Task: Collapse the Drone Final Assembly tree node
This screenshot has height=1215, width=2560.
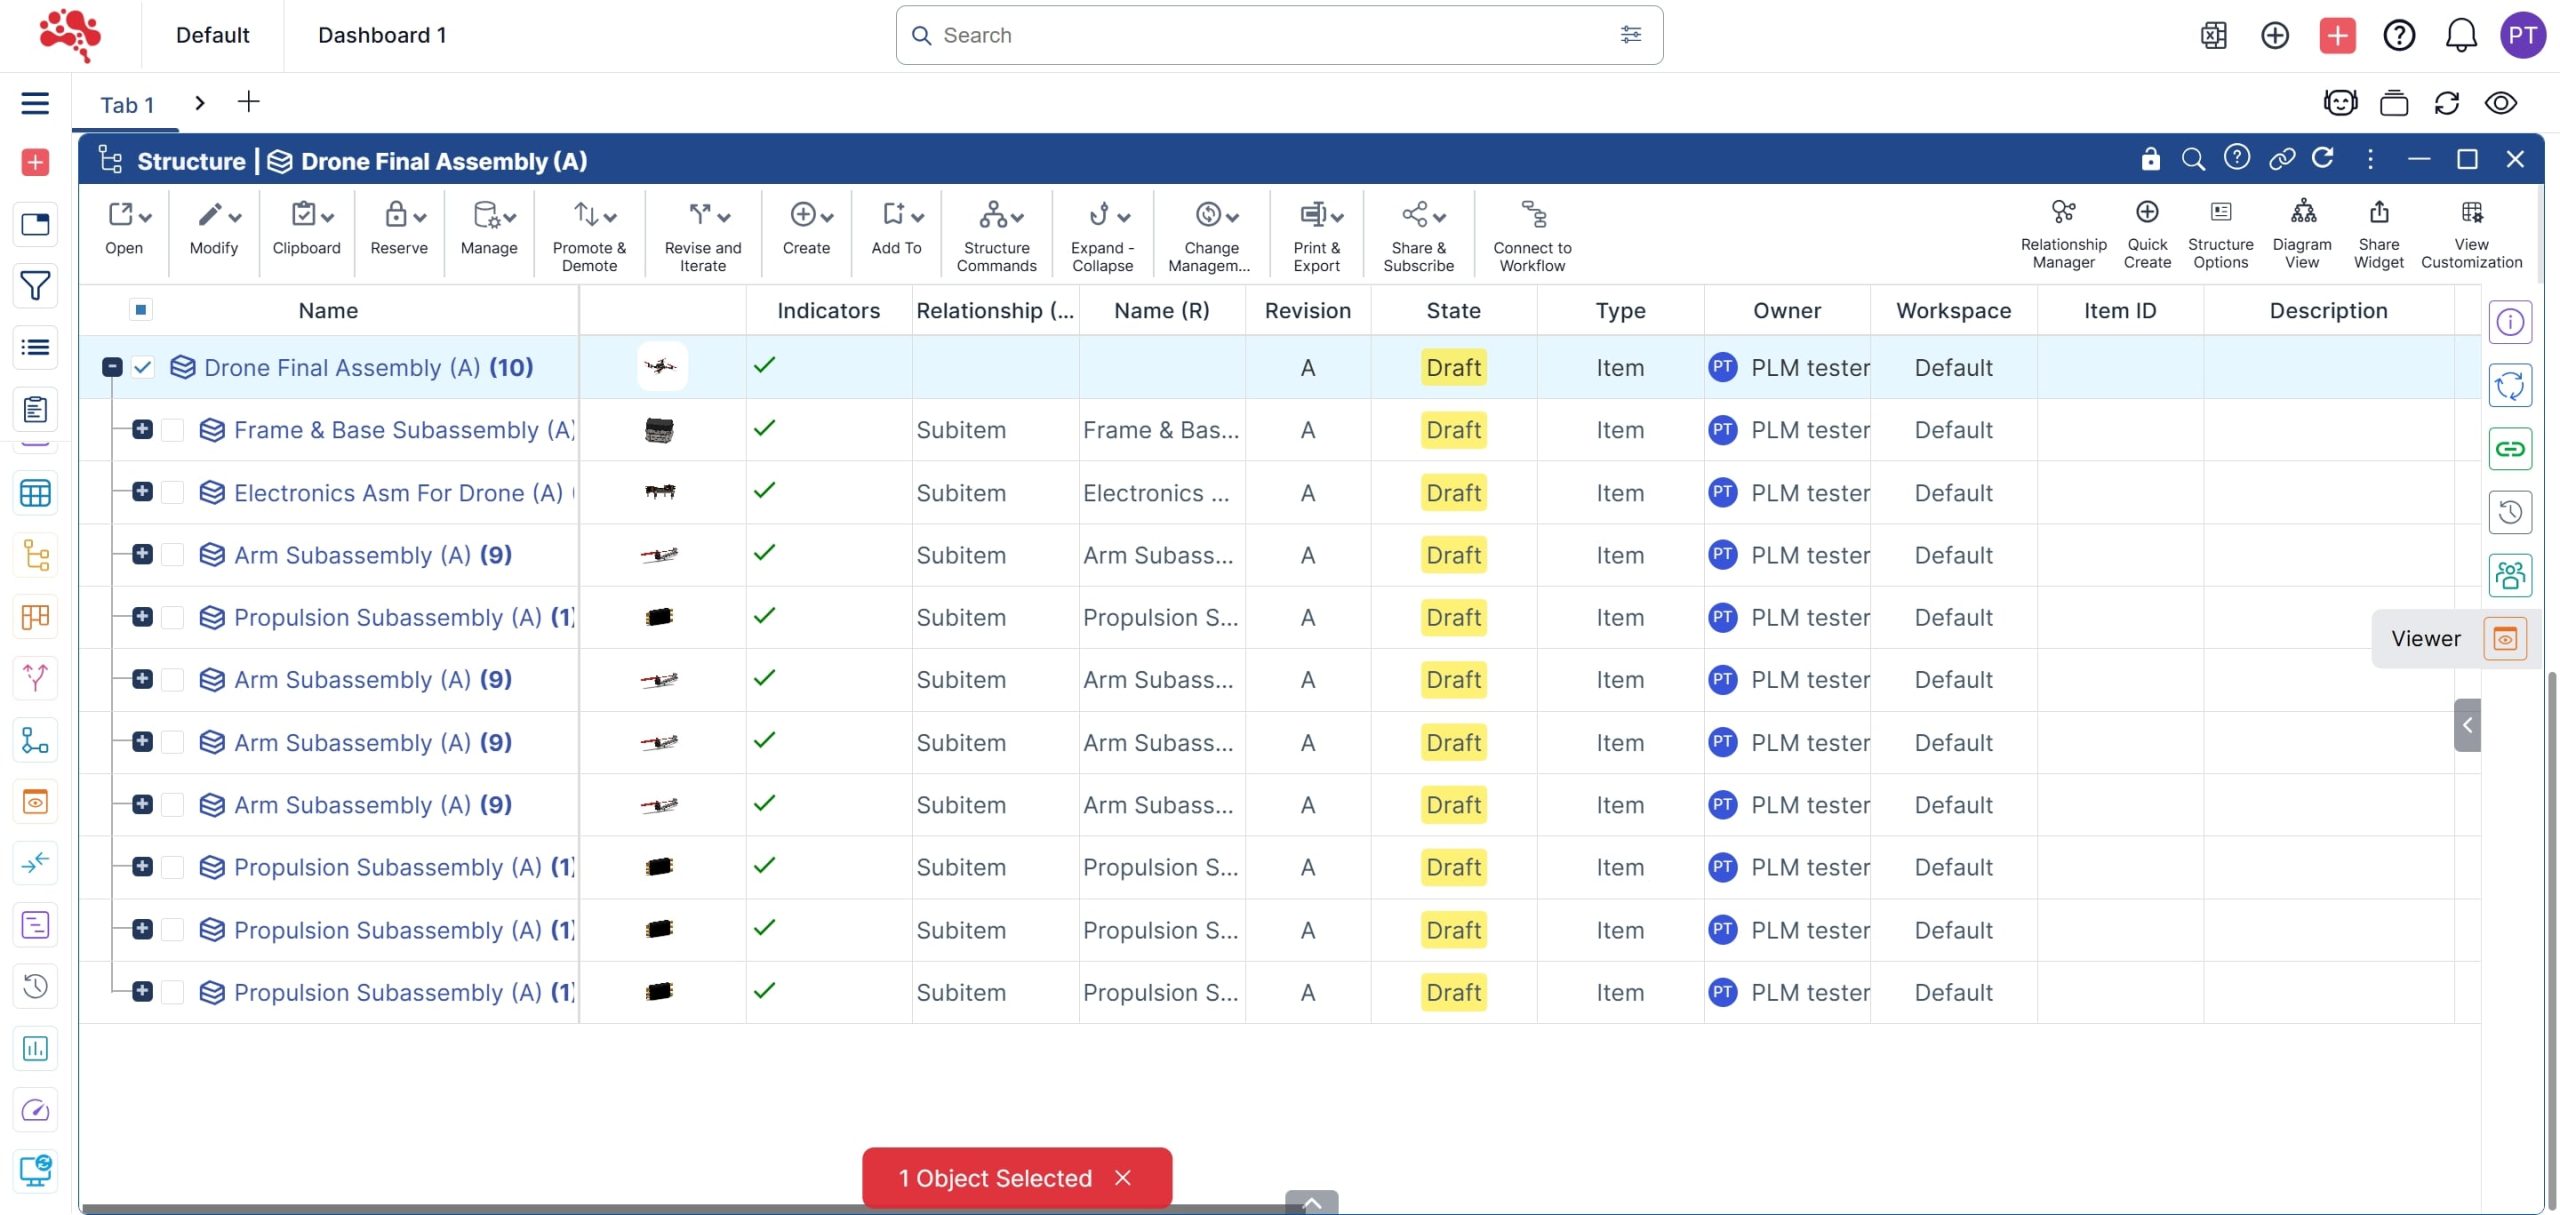Action: (112, 367)
